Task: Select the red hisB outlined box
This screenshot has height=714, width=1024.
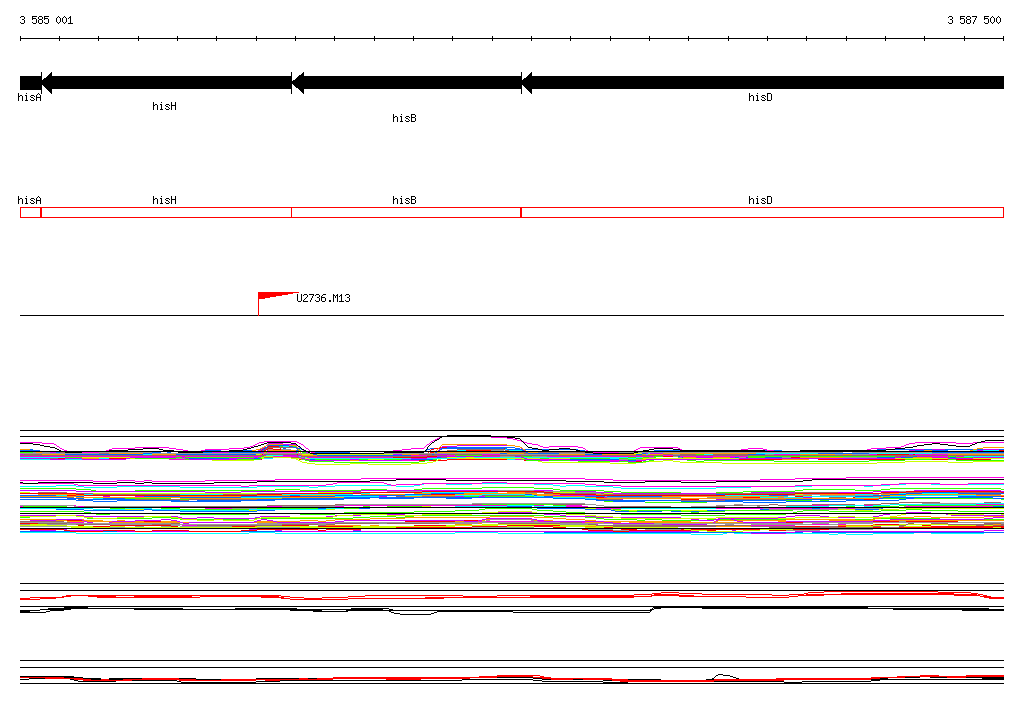Action: click(406, 212)
